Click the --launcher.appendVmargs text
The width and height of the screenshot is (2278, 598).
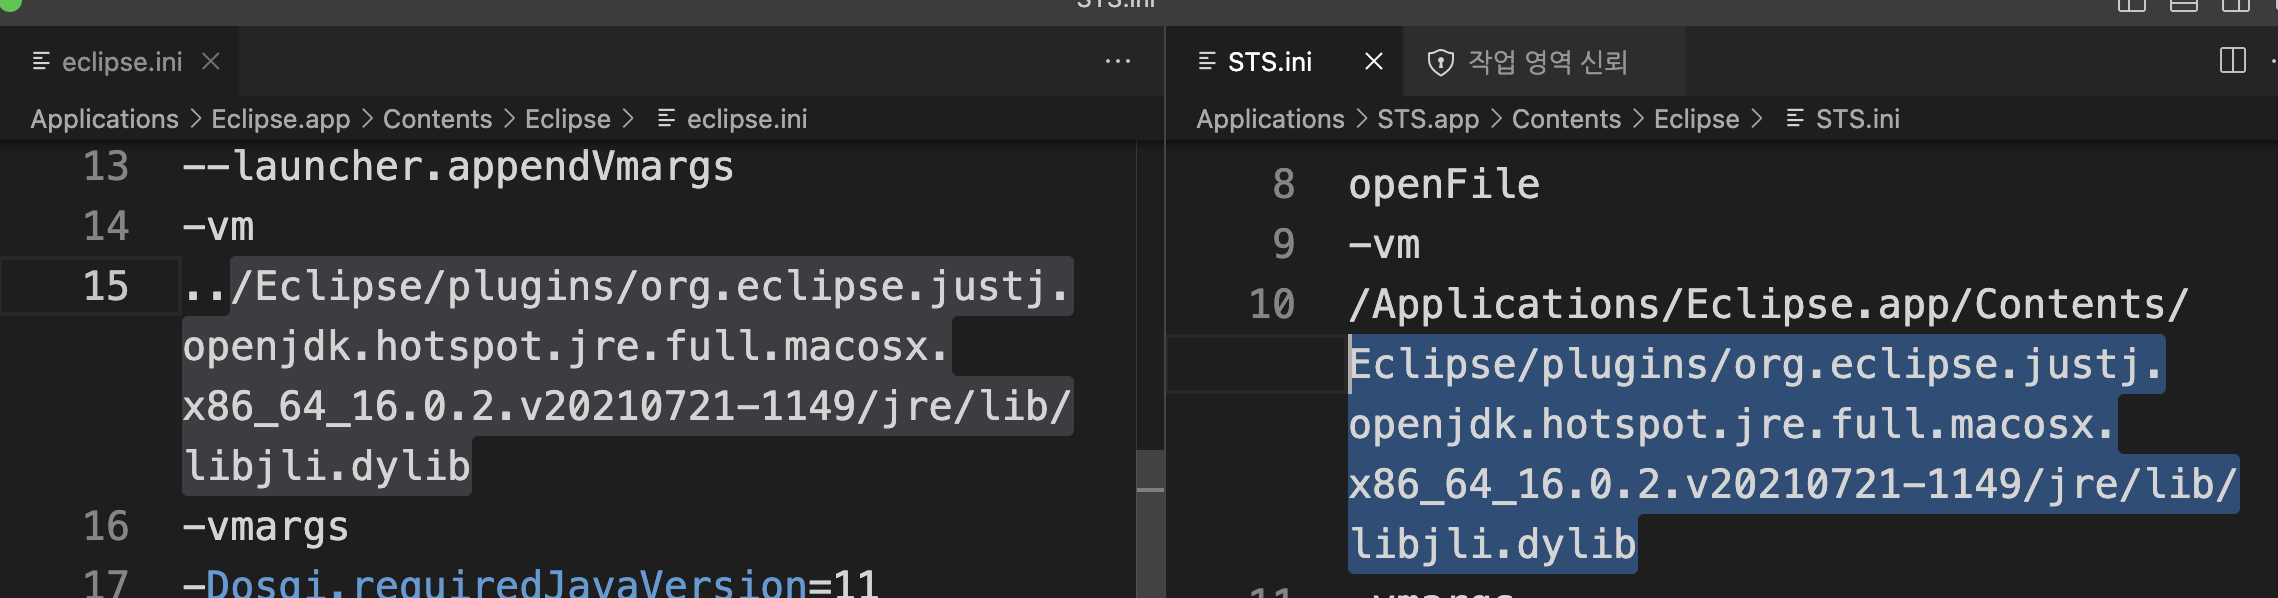click(458, 167)
